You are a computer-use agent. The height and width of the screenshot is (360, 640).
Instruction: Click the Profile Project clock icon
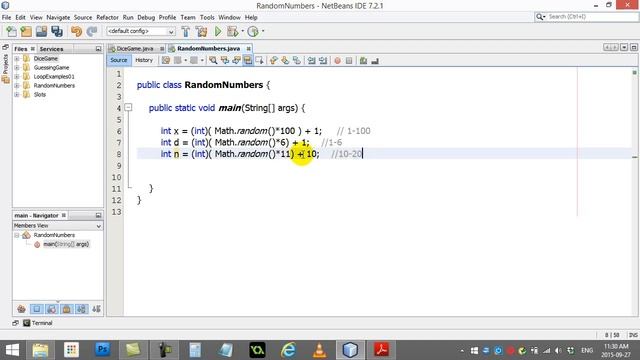pyautogui.click(x=253, y=31)
